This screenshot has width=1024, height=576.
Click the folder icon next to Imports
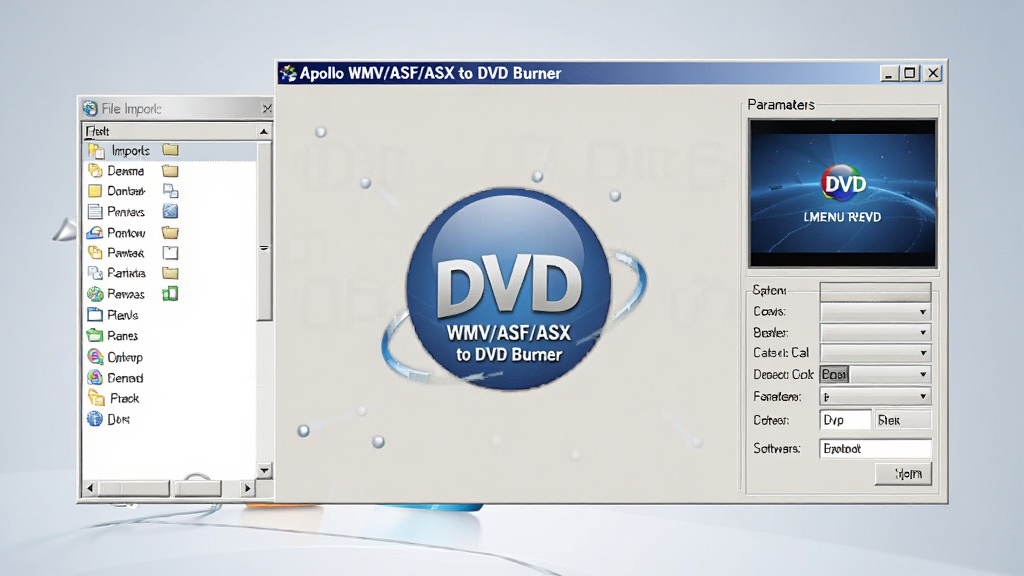[170, 150]
